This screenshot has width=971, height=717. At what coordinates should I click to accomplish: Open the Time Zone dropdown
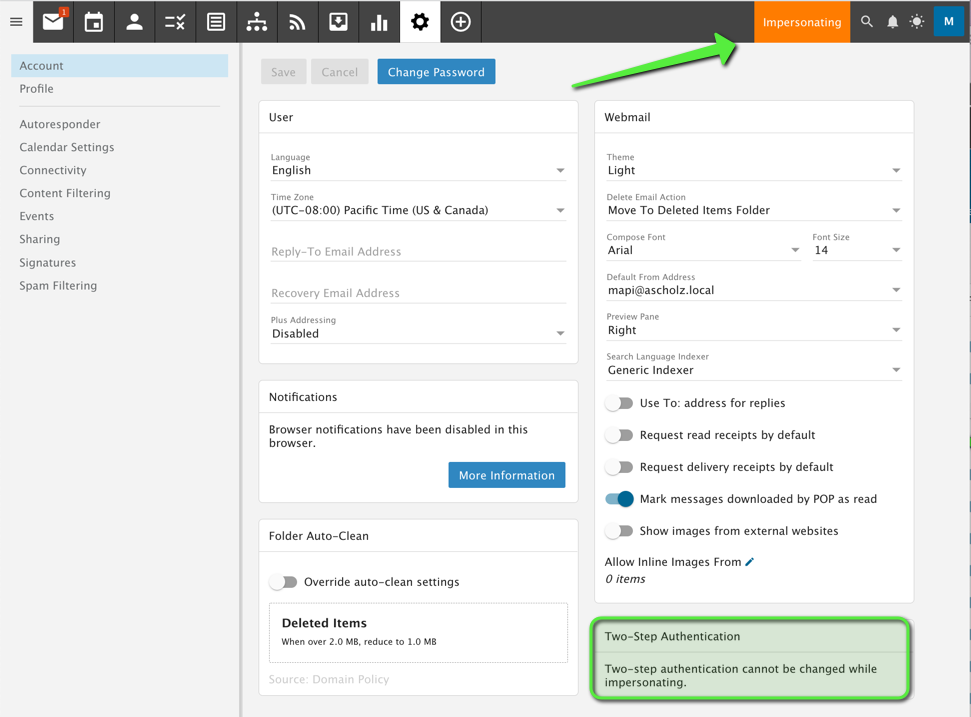coord(418,211)
